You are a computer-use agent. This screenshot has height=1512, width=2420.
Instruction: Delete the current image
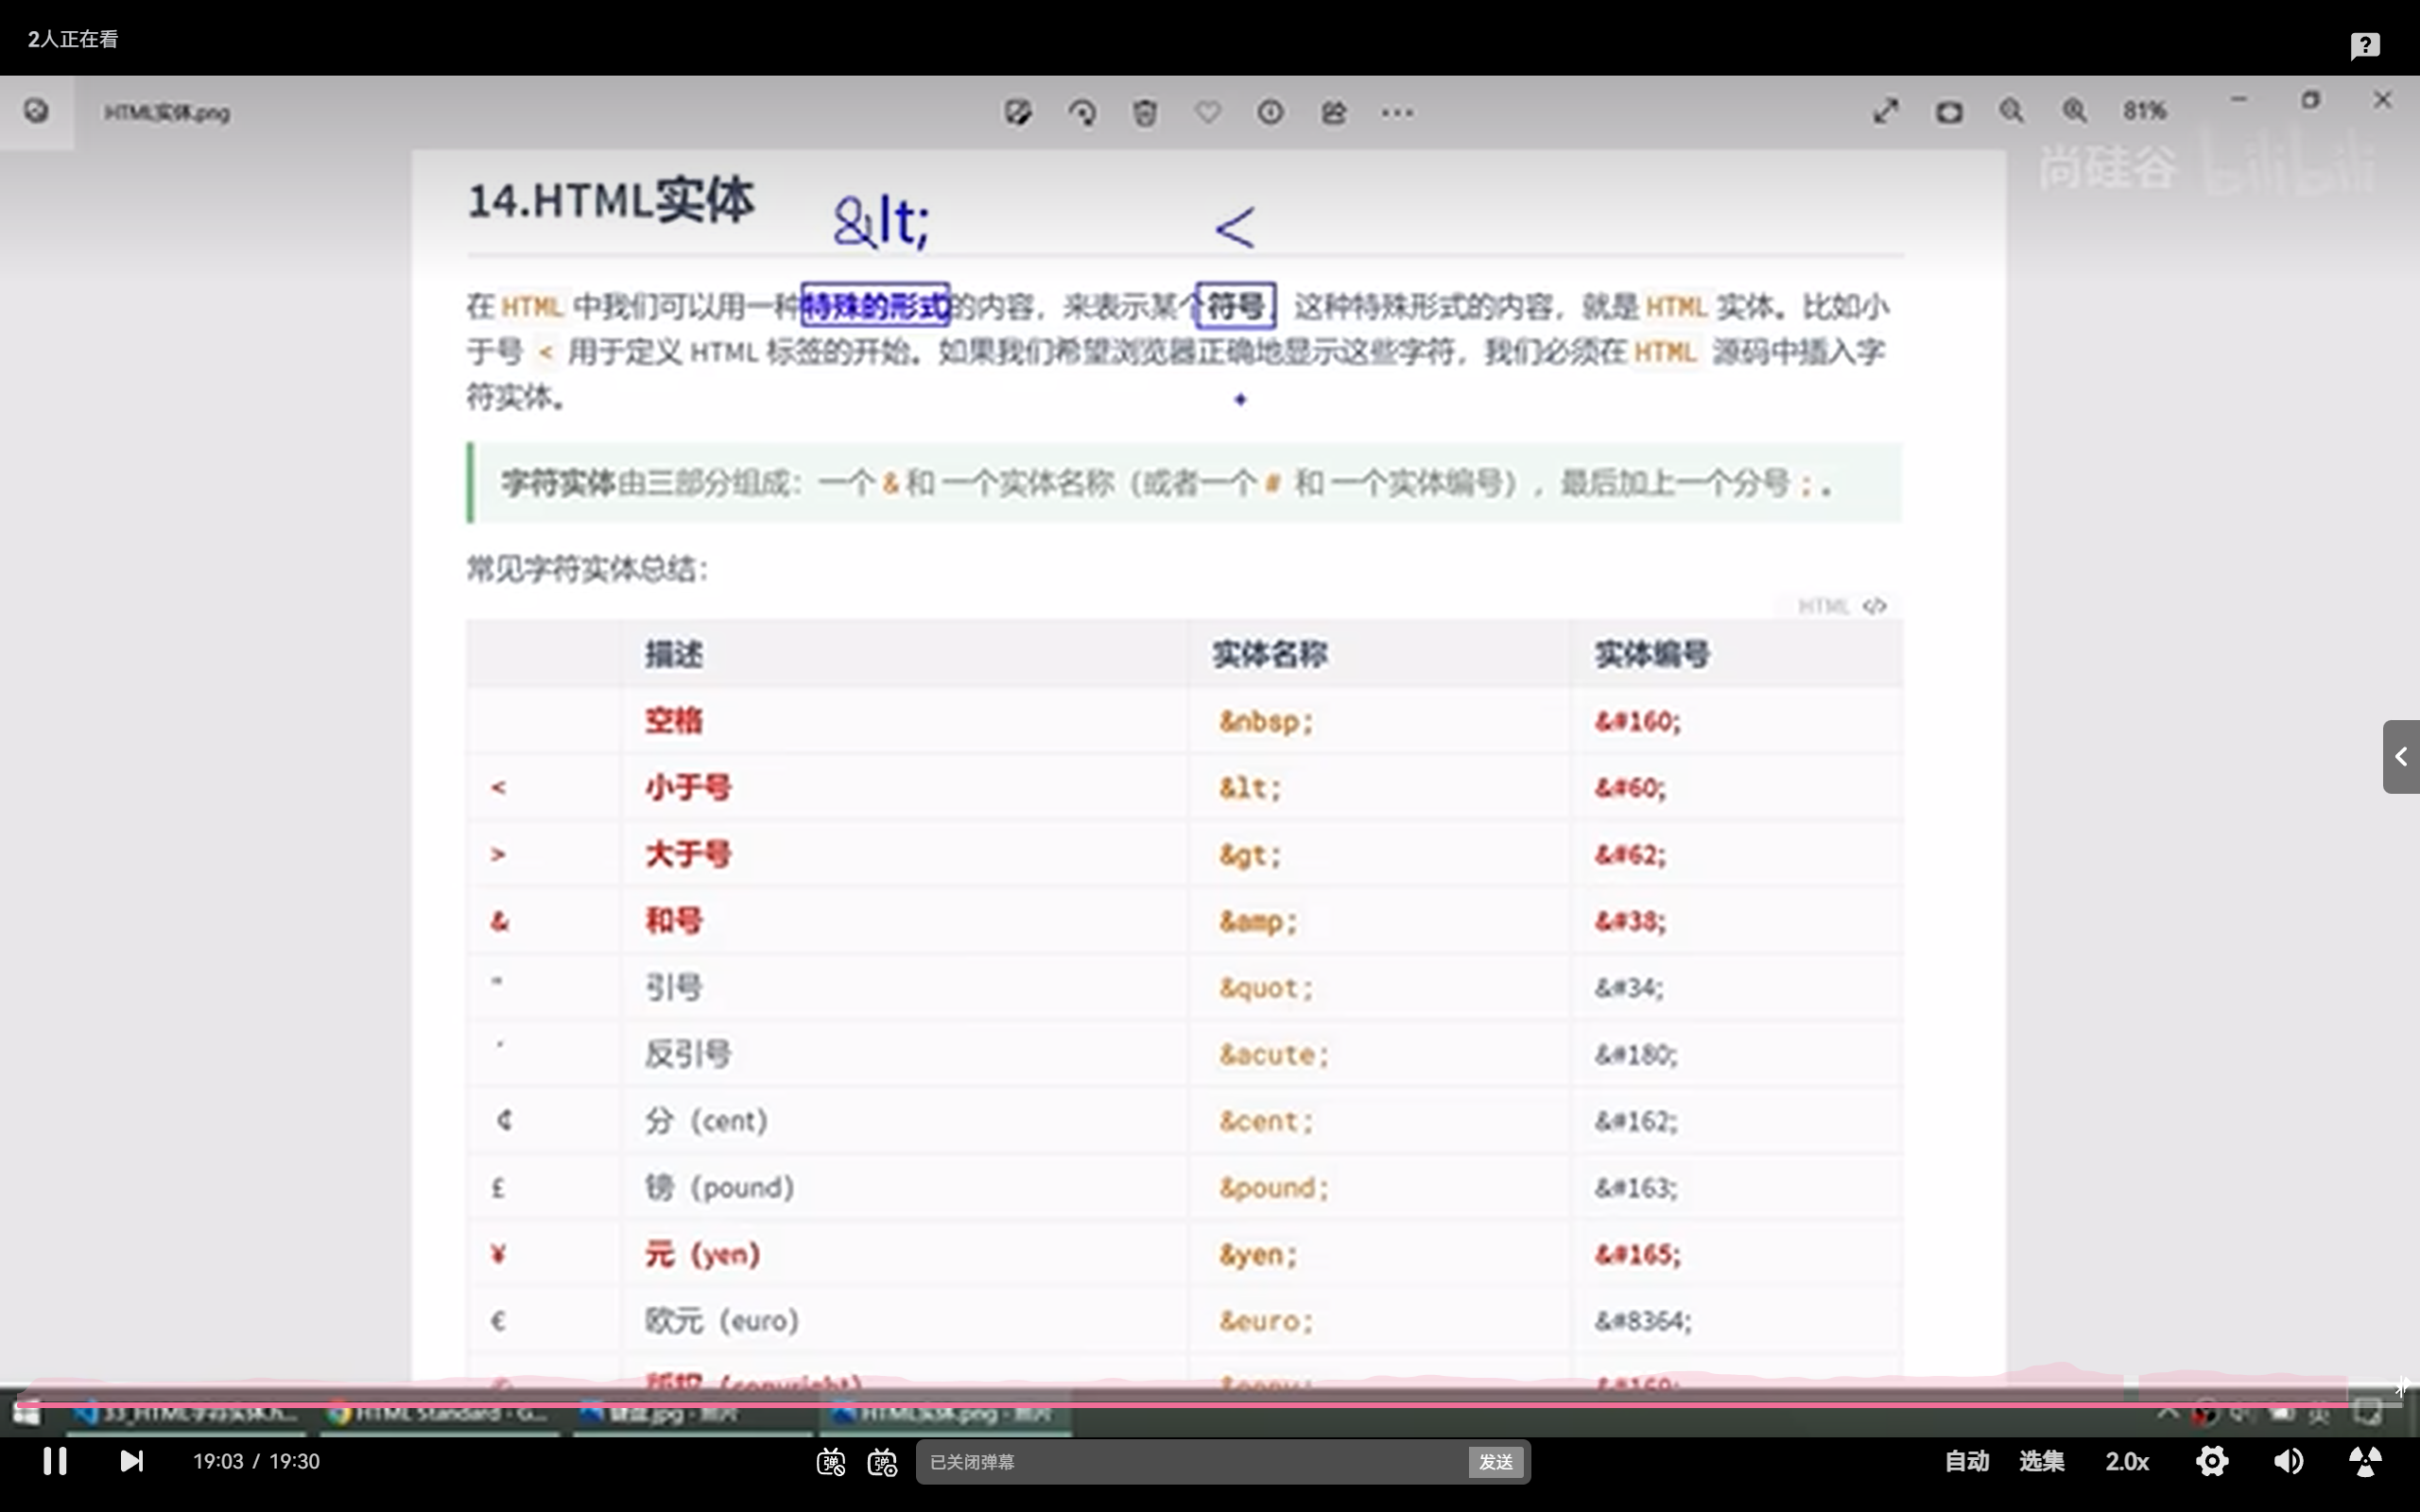tap(1144, 113)
